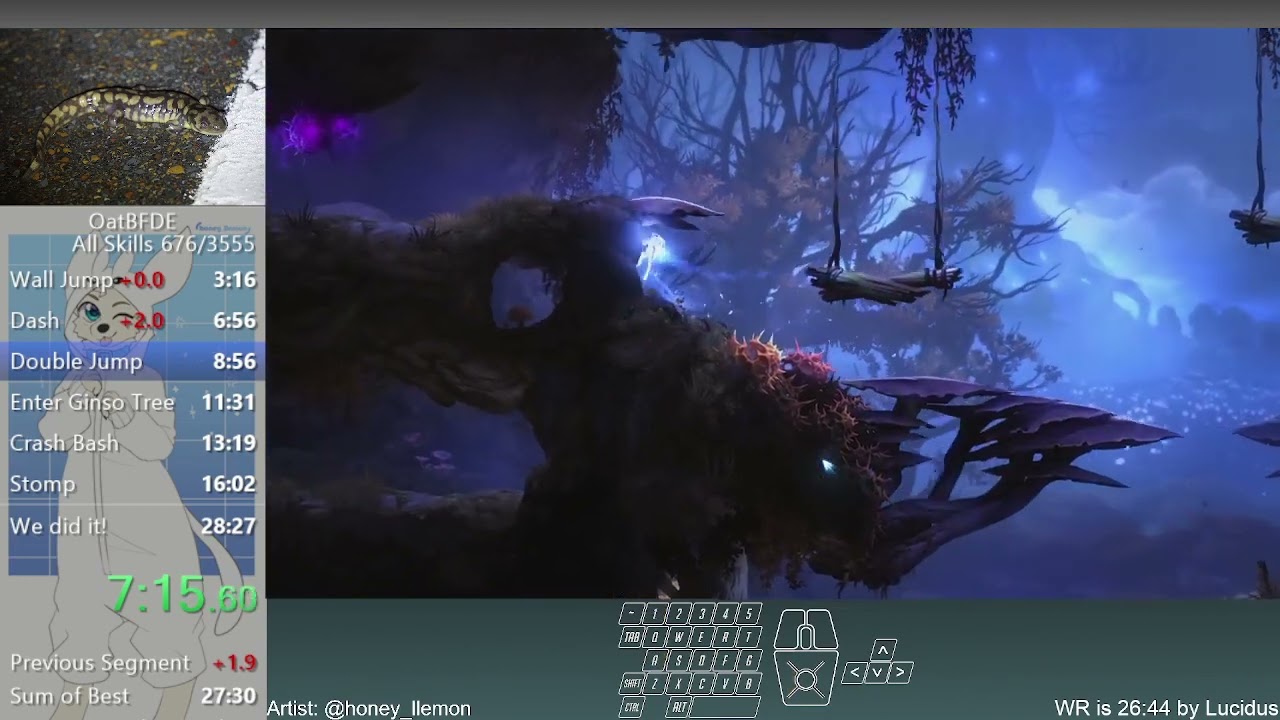Click the right arrow key overlay
Screen dimensions: 1280x720
[x=900, y=673]
